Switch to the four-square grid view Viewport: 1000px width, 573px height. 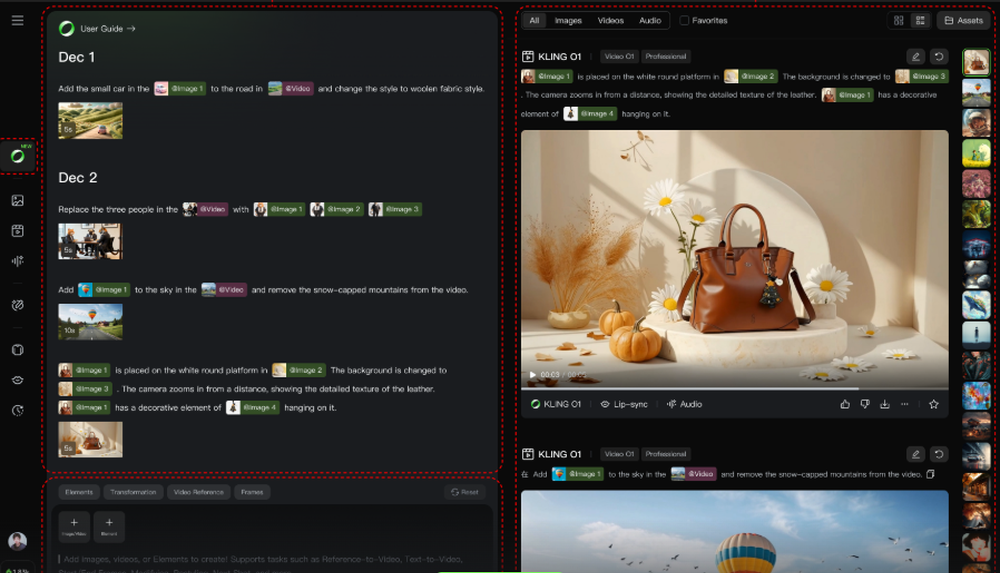coord(899,20)
